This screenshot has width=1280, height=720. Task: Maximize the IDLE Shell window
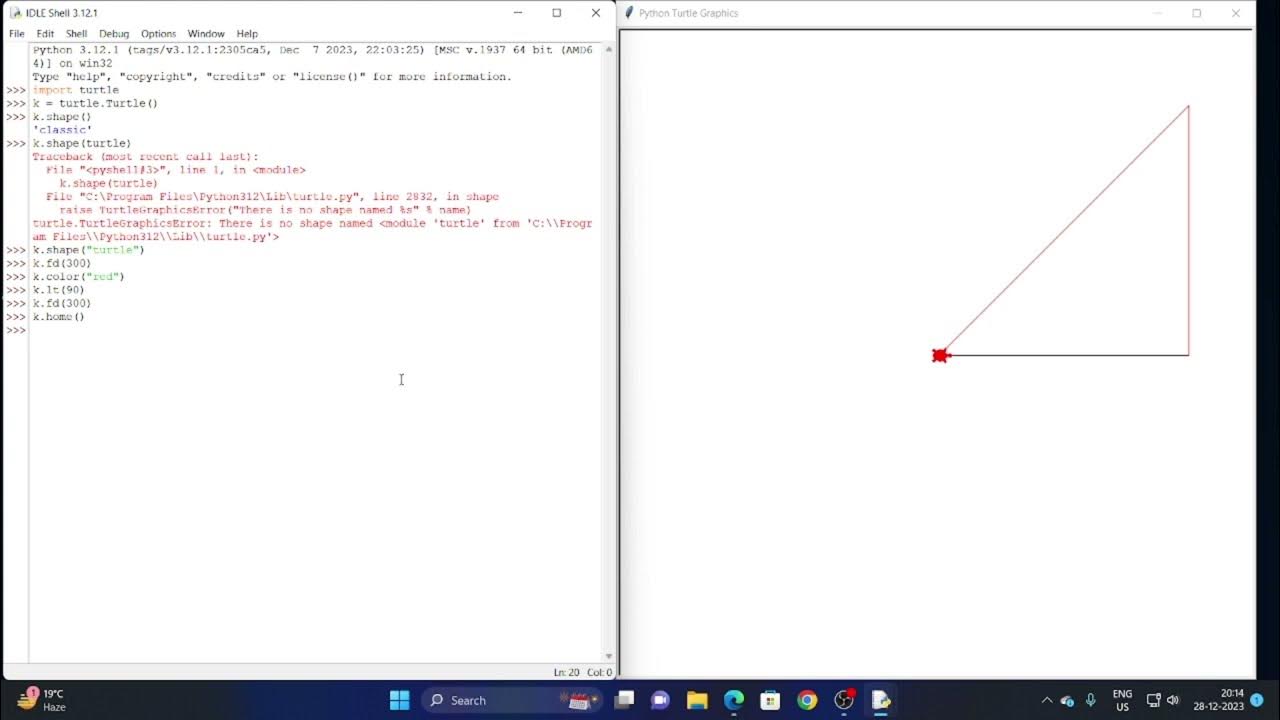tap(557, 13)
